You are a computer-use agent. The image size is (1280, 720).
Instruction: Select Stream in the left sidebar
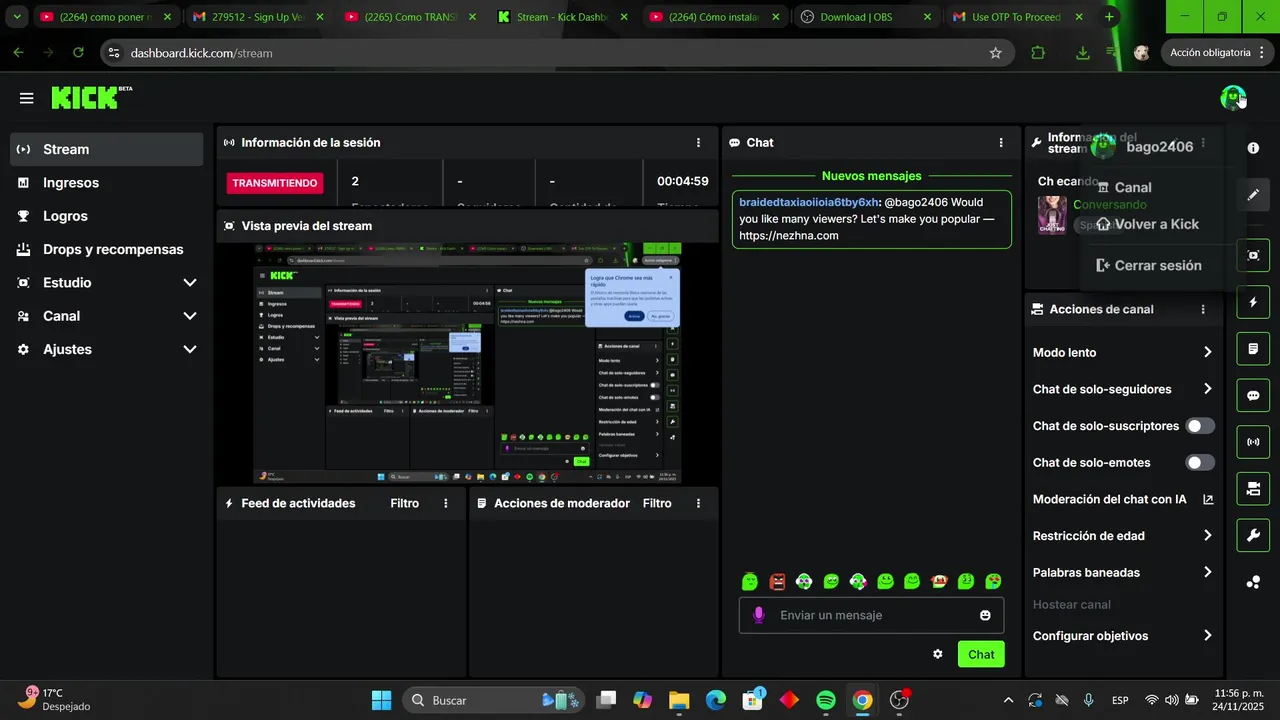107,149
